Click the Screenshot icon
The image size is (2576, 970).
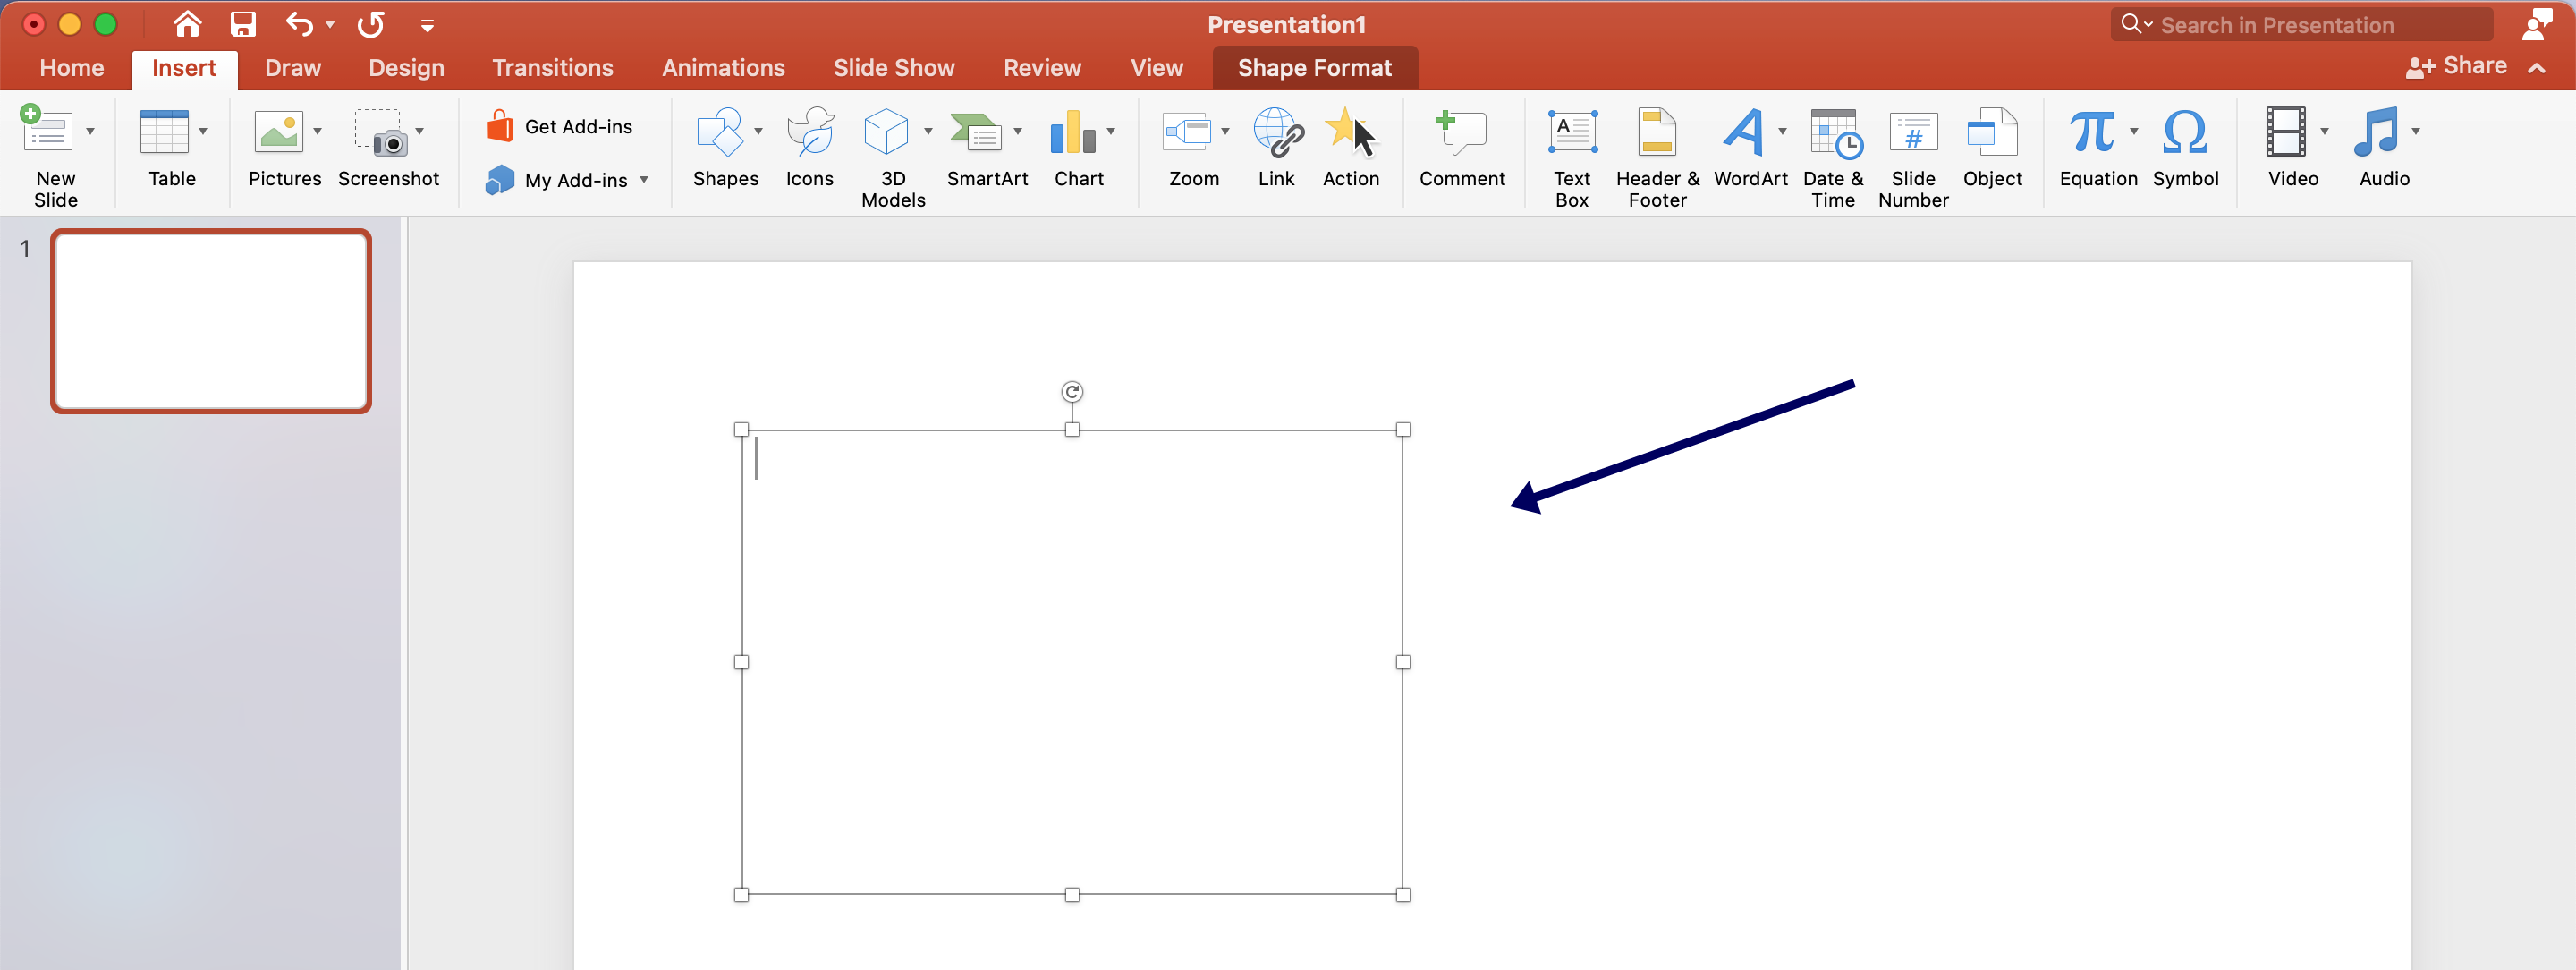[381, 132]
